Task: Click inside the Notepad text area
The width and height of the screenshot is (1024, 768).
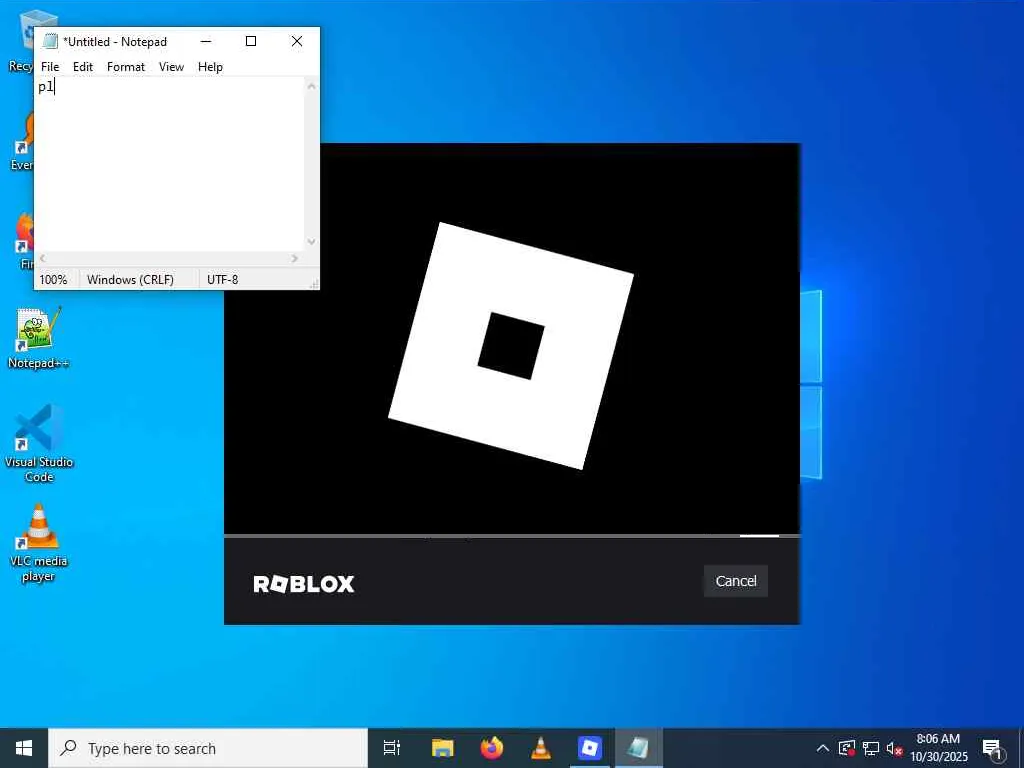Action: click(x=170, y=163)
